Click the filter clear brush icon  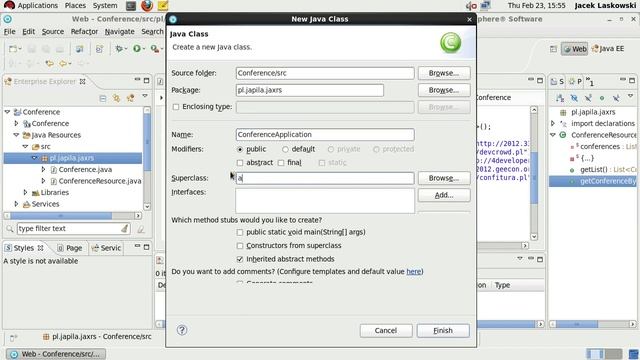pos(125,229)
